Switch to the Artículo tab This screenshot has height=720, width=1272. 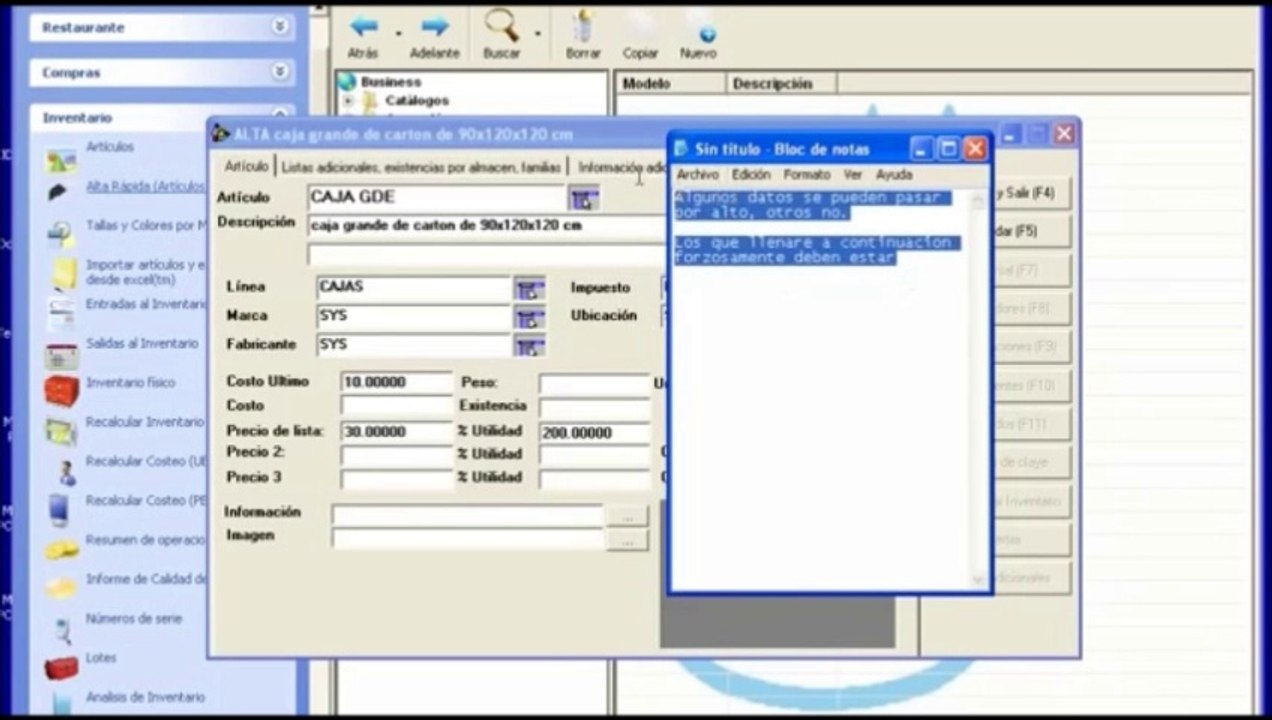coord(246,166)
